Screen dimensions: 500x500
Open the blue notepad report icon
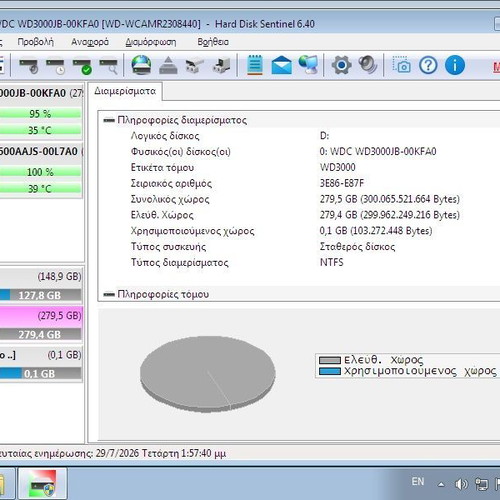point(255,65)
